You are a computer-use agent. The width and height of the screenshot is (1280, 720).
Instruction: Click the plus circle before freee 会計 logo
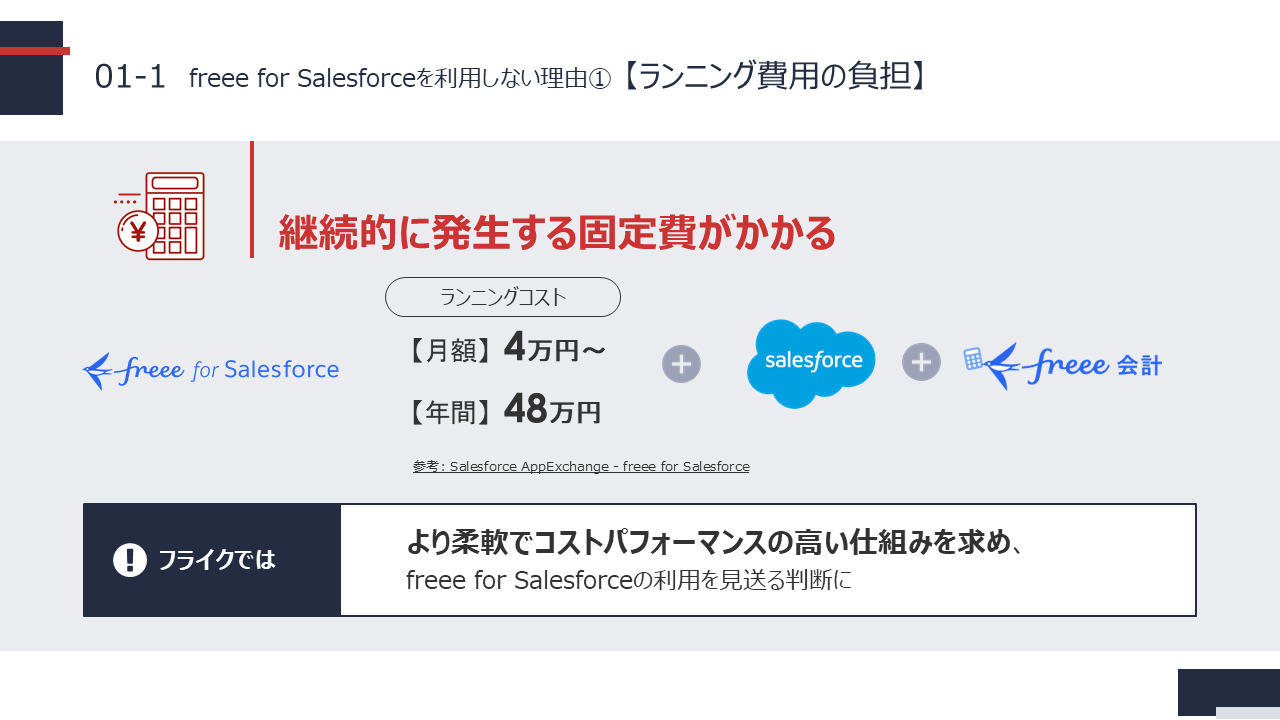921,362
